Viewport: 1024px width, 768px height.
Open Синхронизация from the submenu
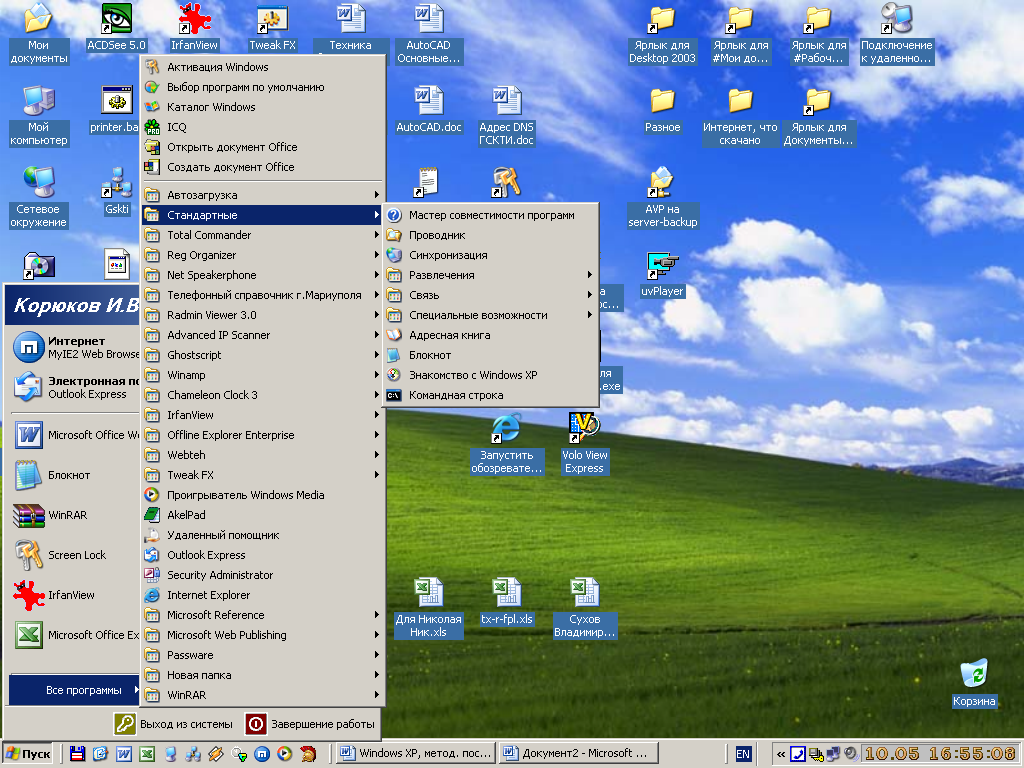point(491,255)
